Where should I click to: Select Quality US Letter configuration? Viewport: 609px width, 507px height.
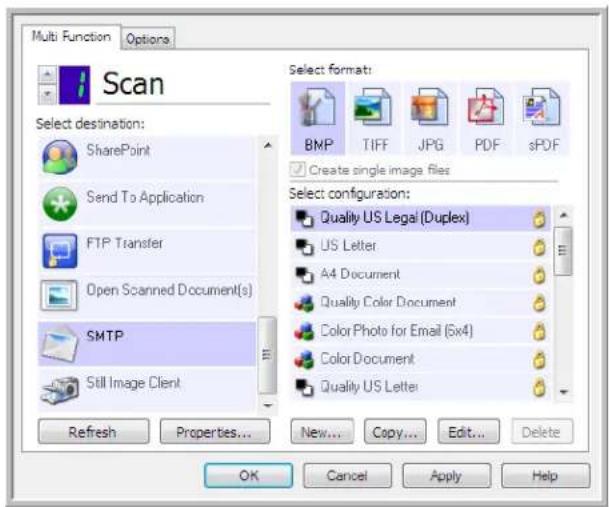coord(421,387)
